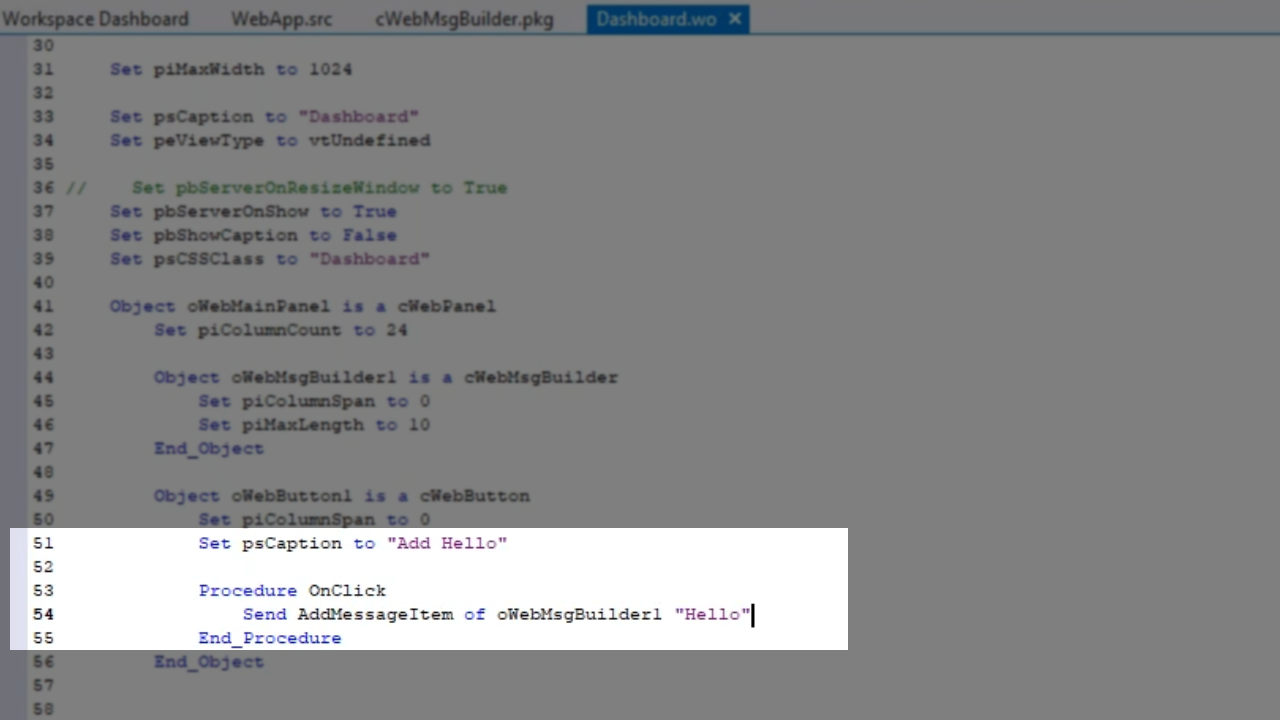
Task: Activate the Dashboard.wo tab
Action: [655, 19]
